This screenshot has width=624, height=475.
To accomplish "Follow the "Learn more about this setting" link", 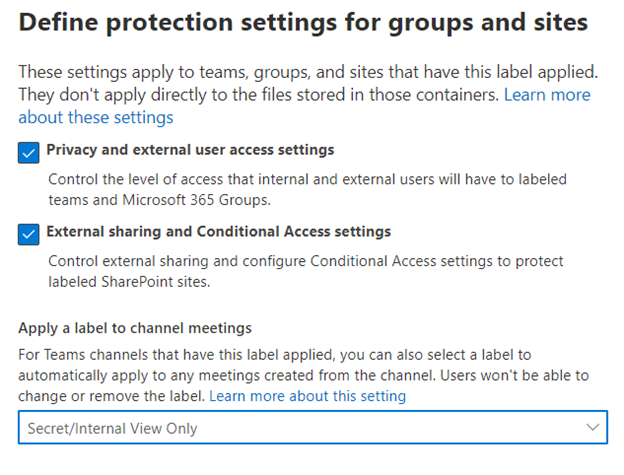I will pos(307,396).
